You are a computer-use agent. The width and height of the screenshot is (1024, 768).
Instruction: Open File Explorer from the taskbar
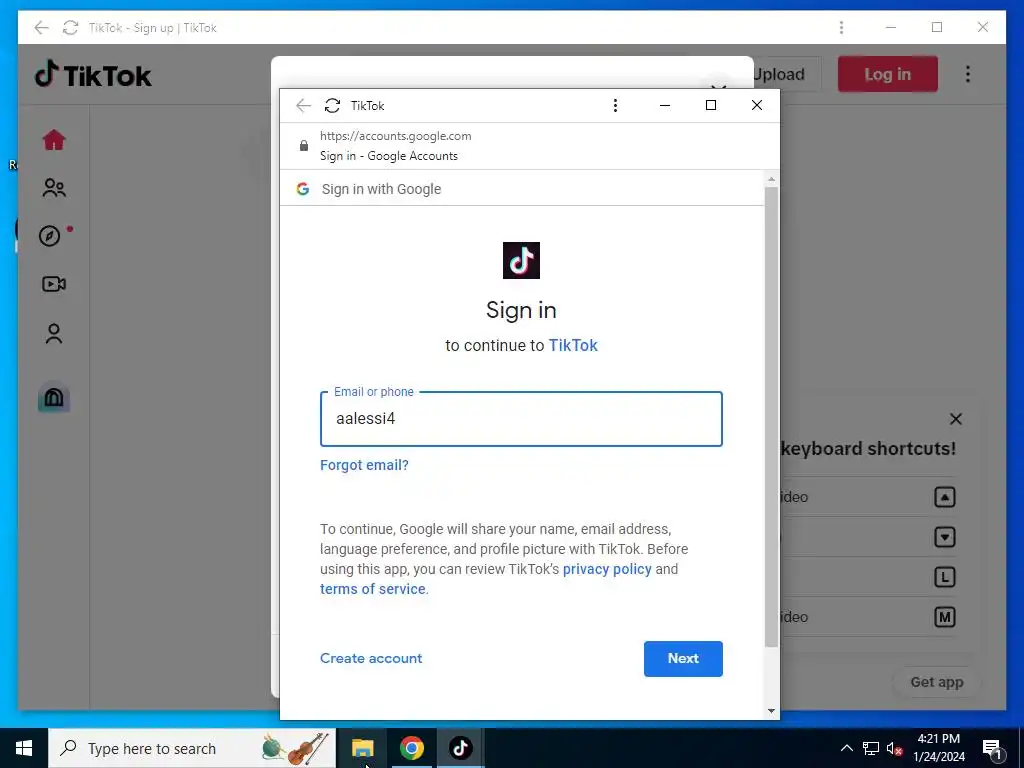pos(362,748)
